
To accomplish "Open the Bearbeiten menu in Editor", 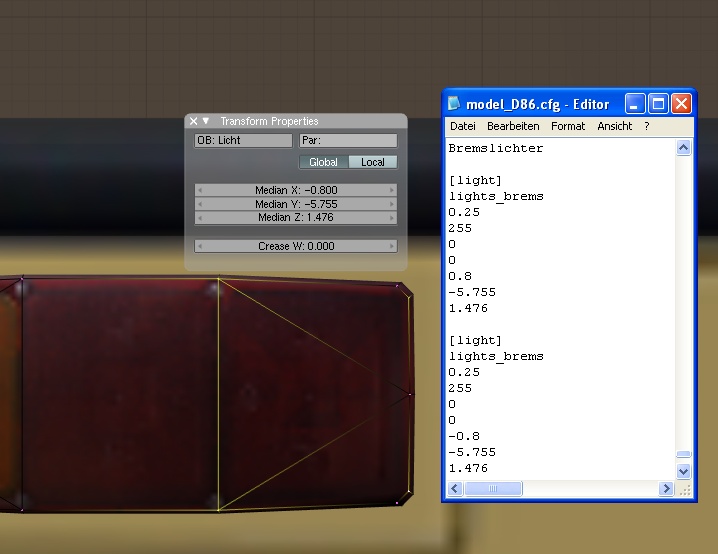I will coord(513,126).
